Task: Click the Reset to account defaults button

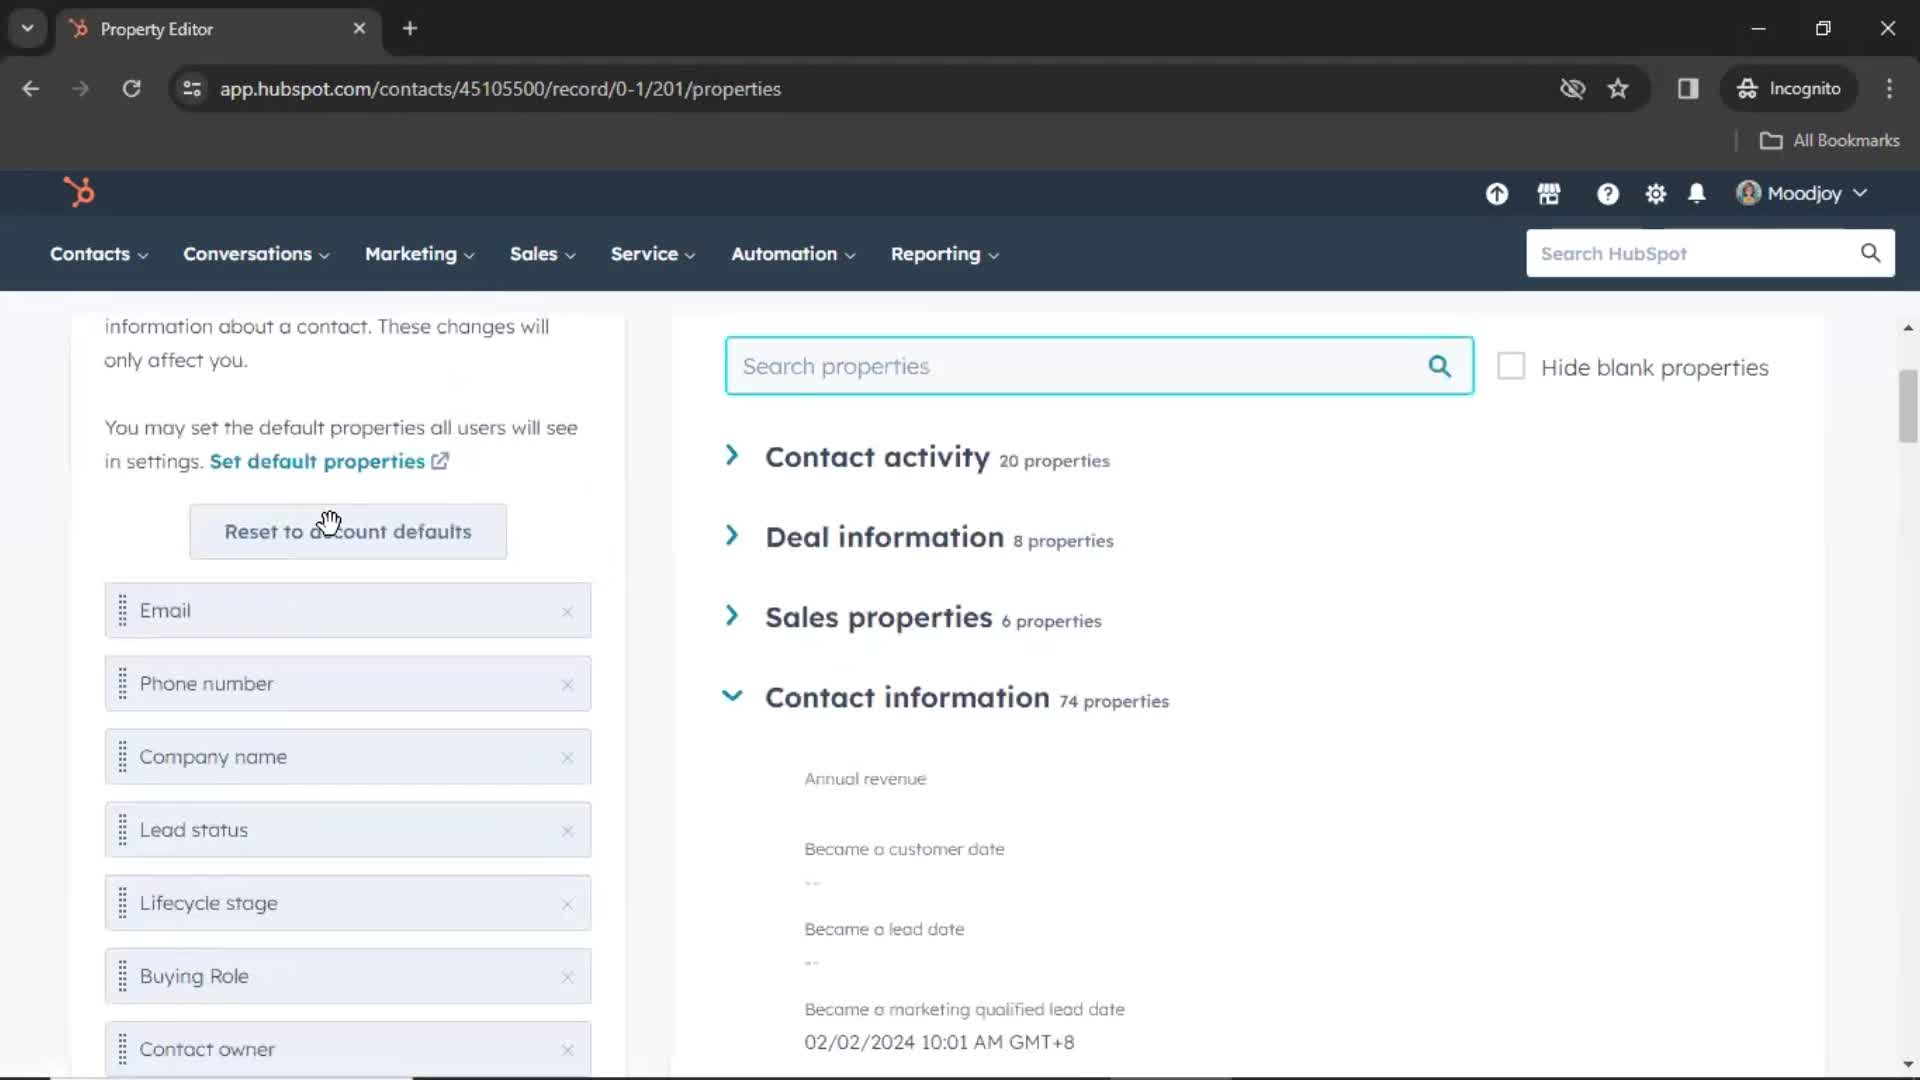Action: pos(348,531)
